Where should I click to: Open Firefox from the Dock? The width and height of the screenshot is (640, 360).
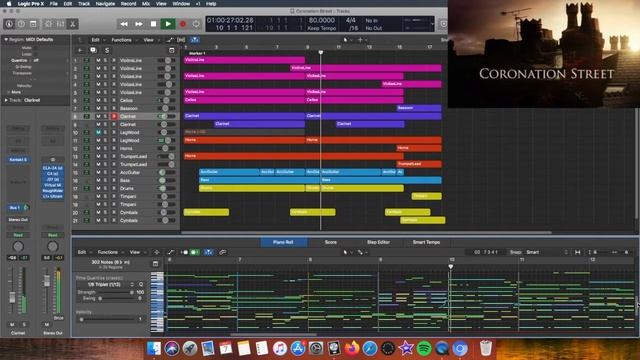click(x=351, y=349)
